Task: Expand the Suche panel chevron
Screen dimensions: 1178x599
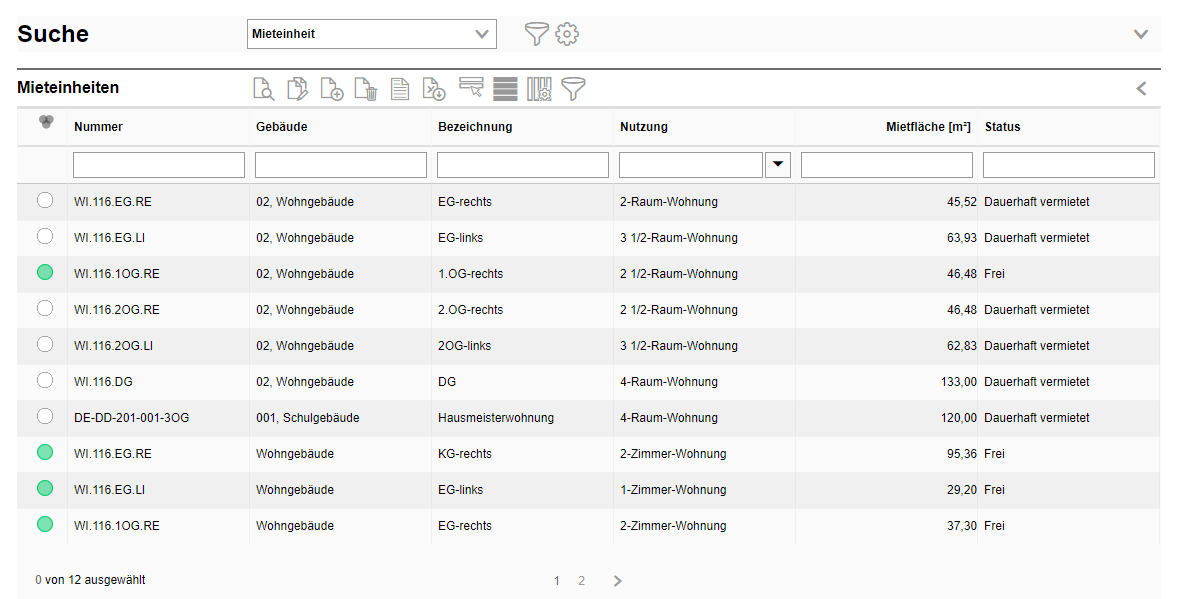Action: point(1141,34)
